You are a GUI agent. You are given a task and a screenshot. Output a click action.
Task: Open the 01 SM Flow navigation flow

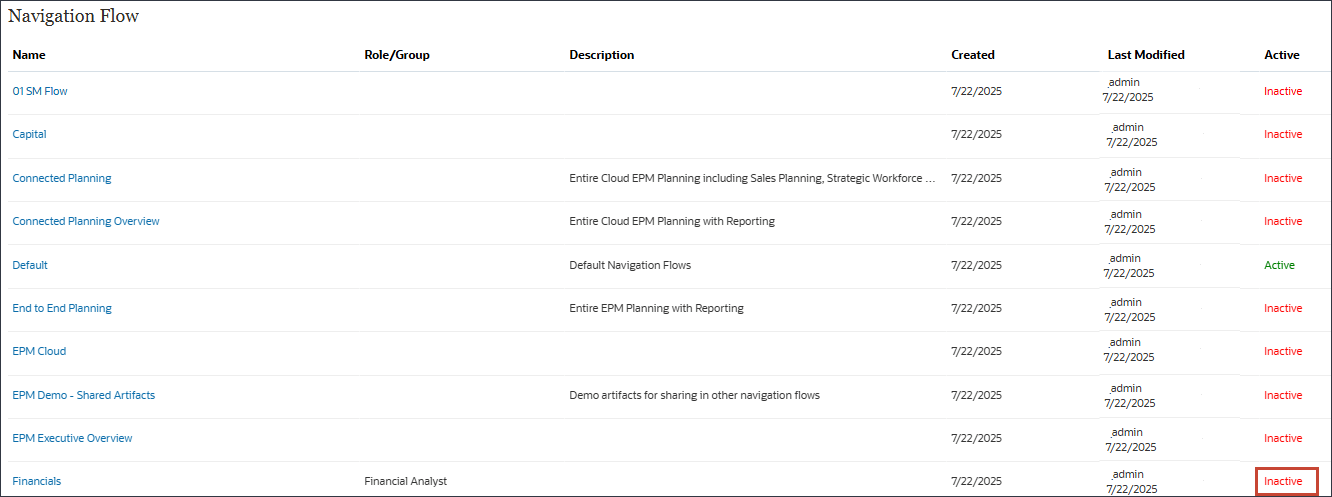point(40,91)
